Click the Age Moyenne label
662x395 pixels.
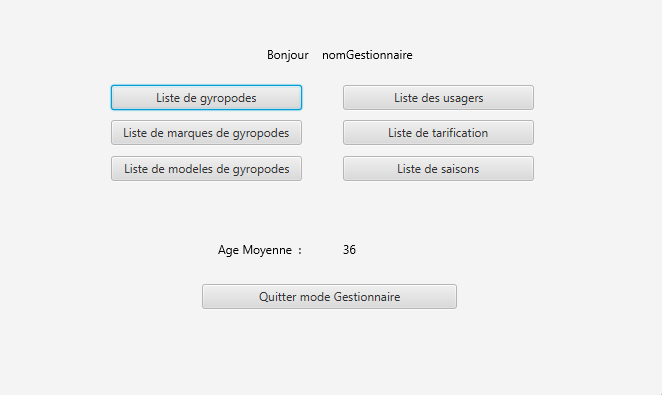click(x=260, y=250)
